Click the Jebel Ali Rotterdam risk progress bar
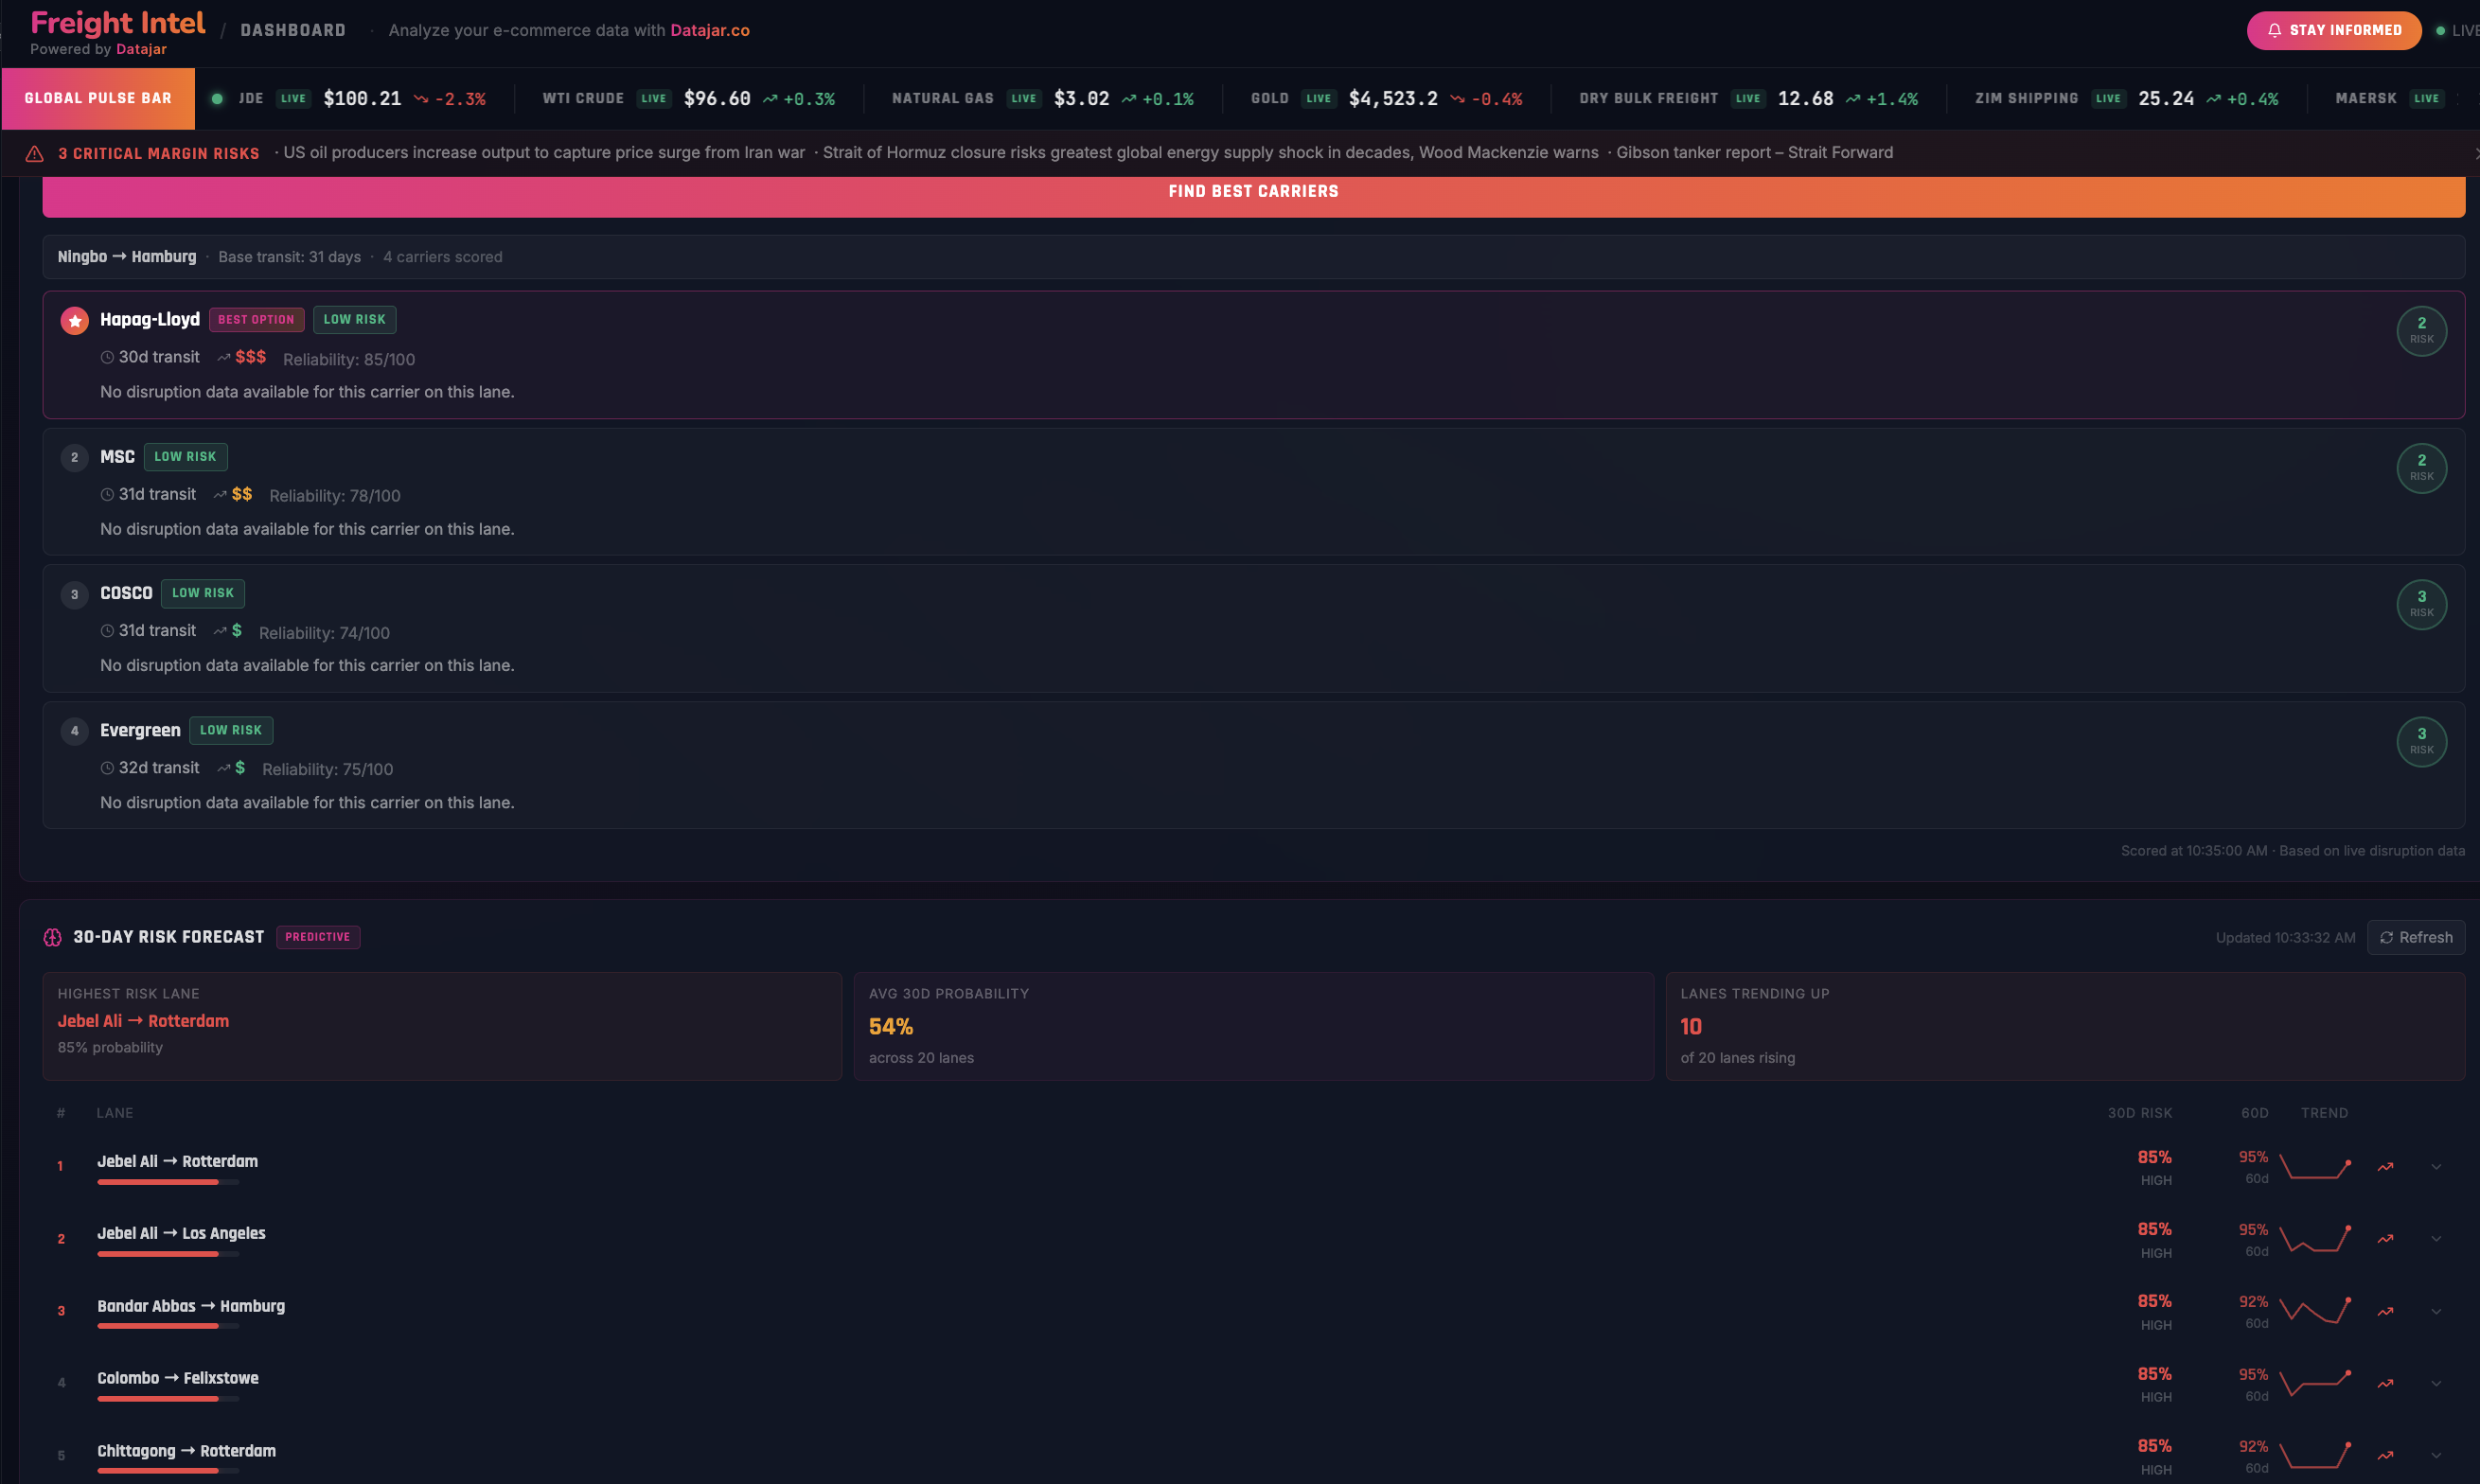The image size is (2480, 1484). [168, 1182]
